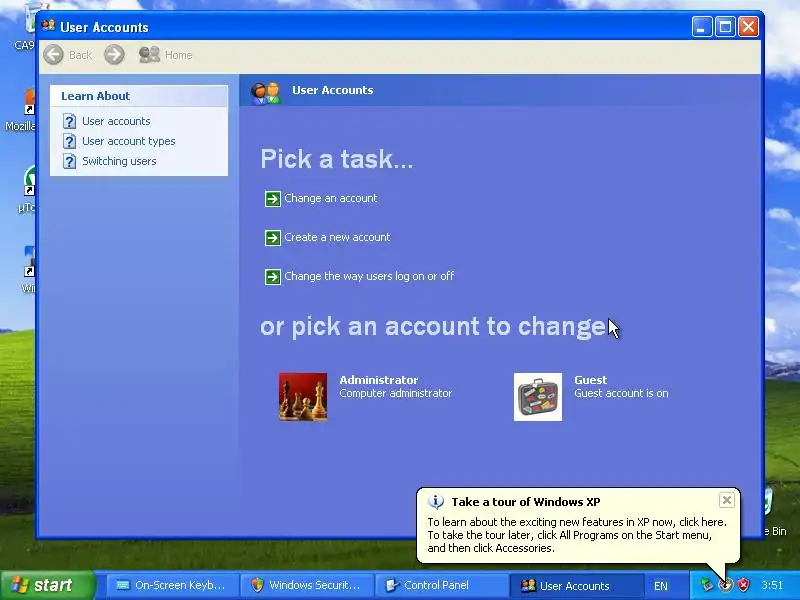
Task: Click the info icon in tour balloon
Action: point(435,502)
